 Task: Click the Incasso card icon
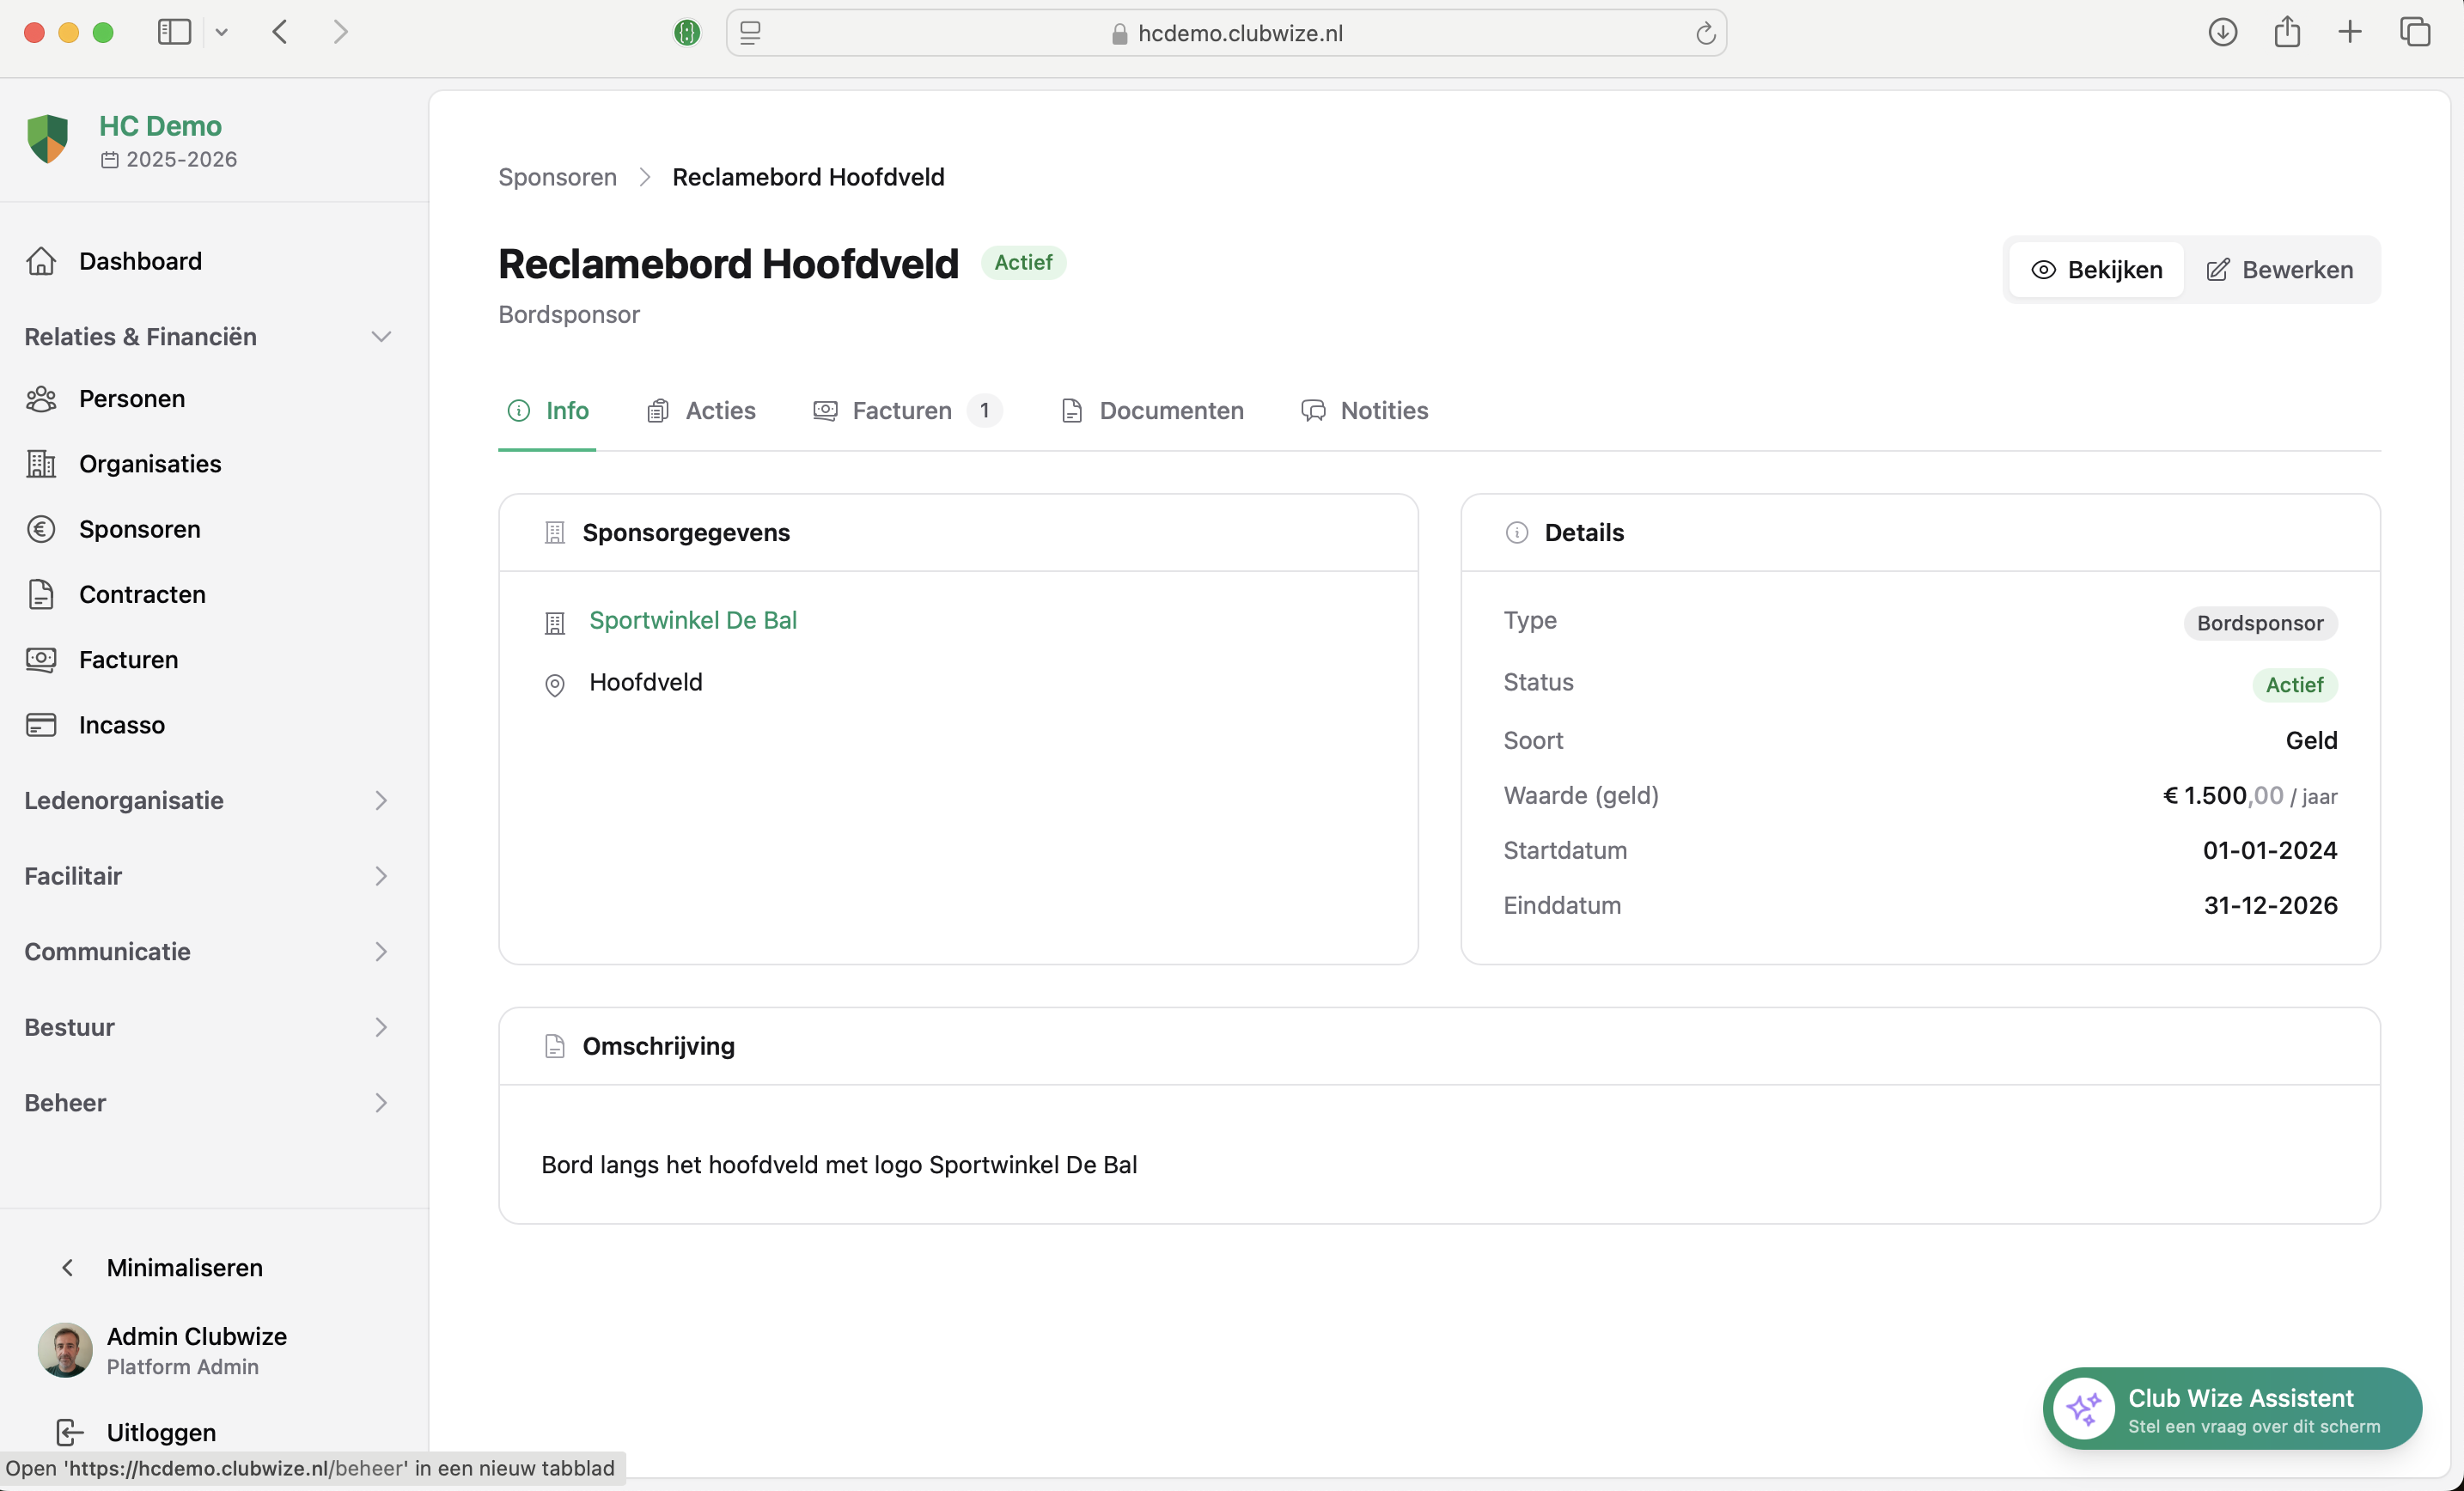tap(41, 725)
